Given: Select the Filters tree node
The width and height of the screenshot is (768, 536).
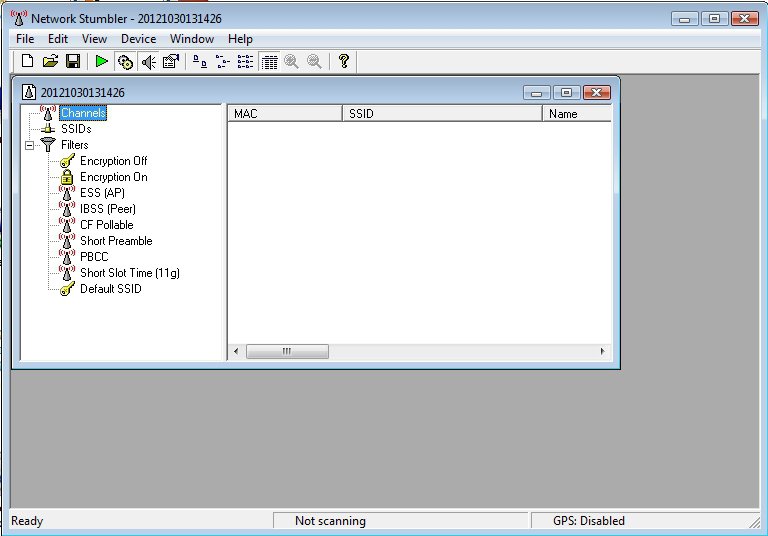Looking at the screenshot, I should 74,145.
